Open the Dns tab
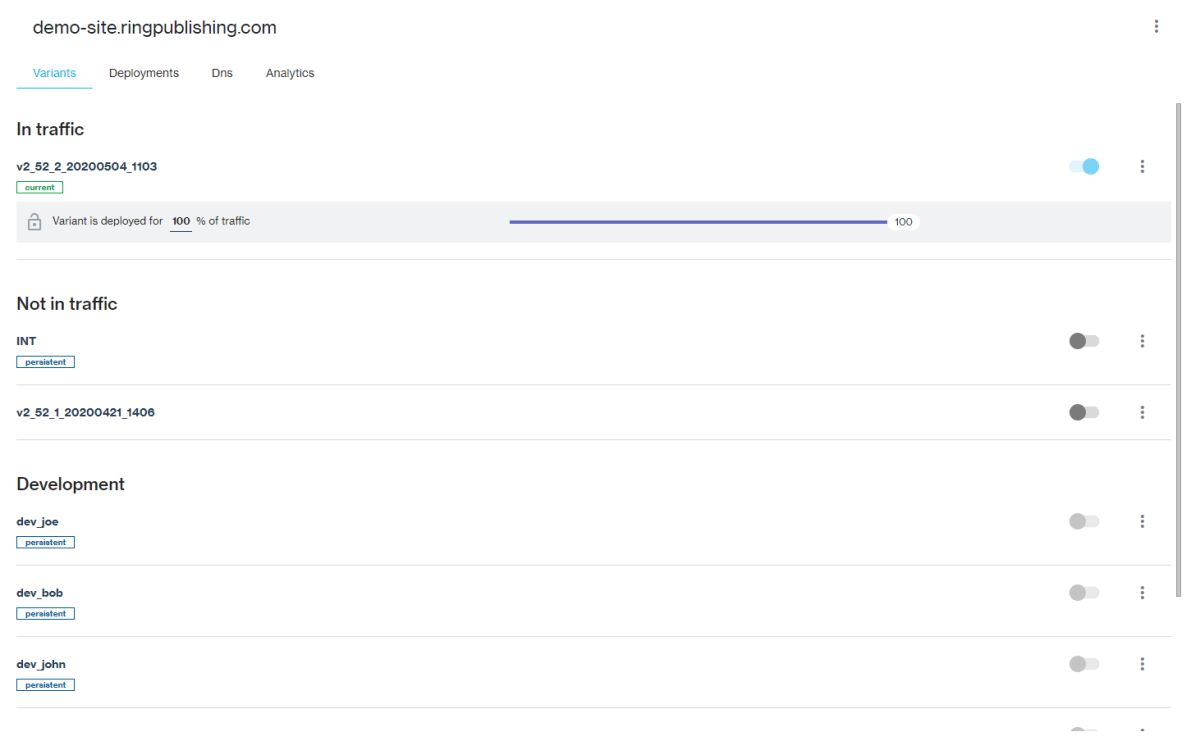1200x741 pixels. 222,73
